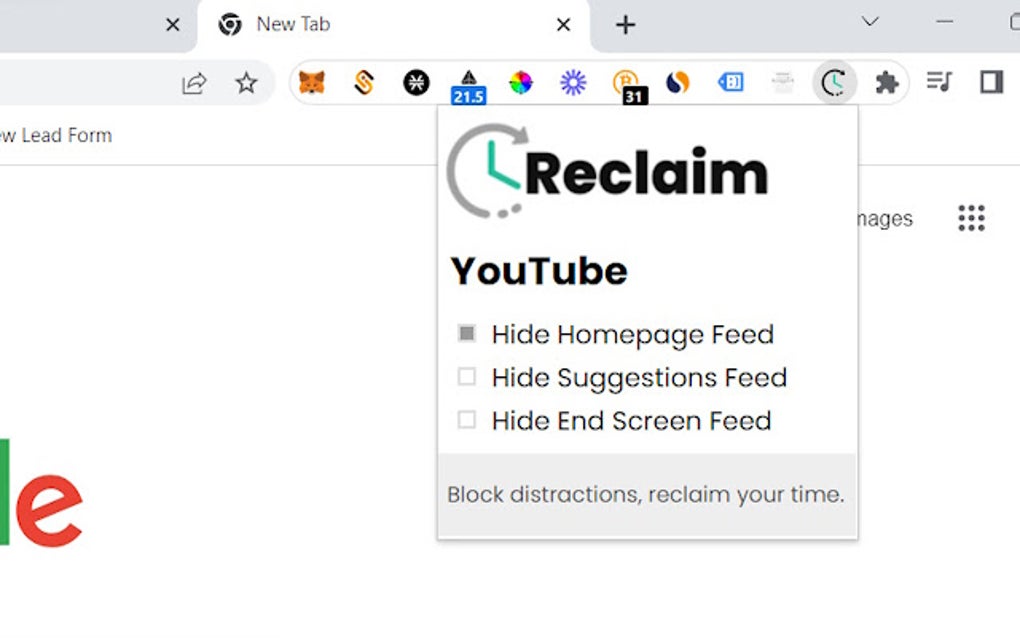Viewport: 1020px width, 638px height.
Task: Click the faded gray printer-like extension icon
Action: (x=783, y=83)
